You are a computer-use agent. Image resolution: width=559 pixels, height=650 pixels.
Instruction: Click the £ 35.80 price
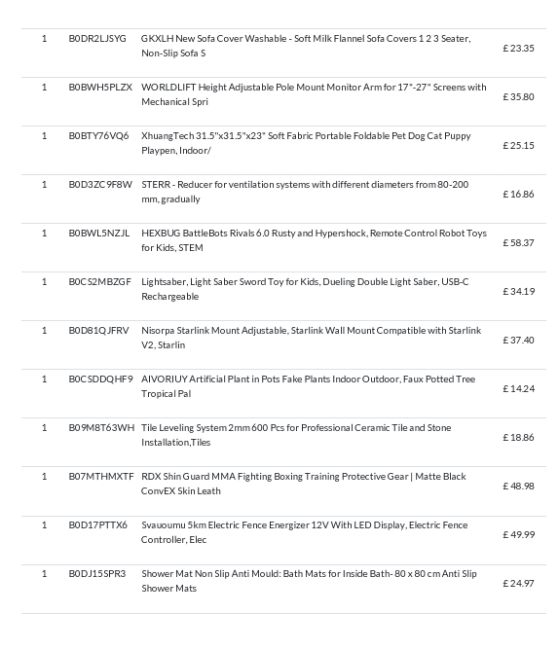click(518, 97)
